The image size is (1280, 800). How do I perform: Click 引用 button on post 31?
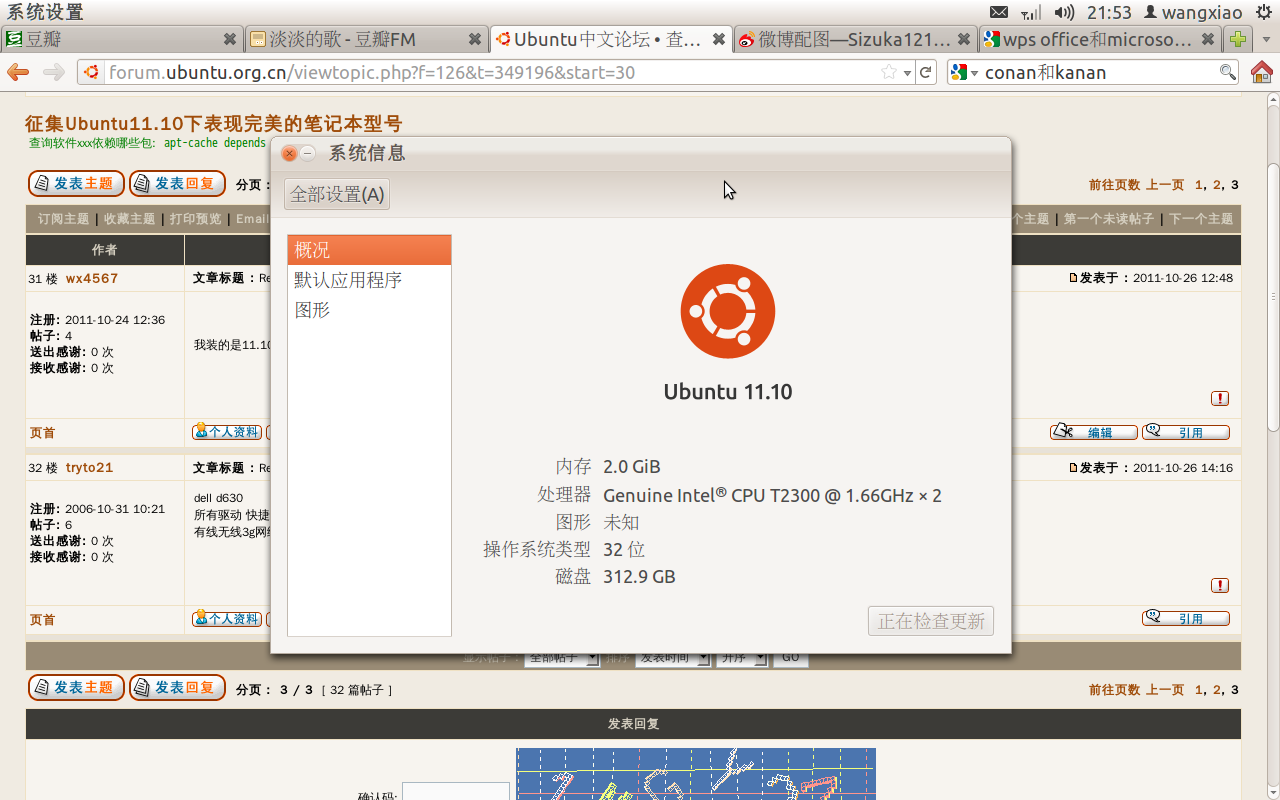(x=1186, y=432)
